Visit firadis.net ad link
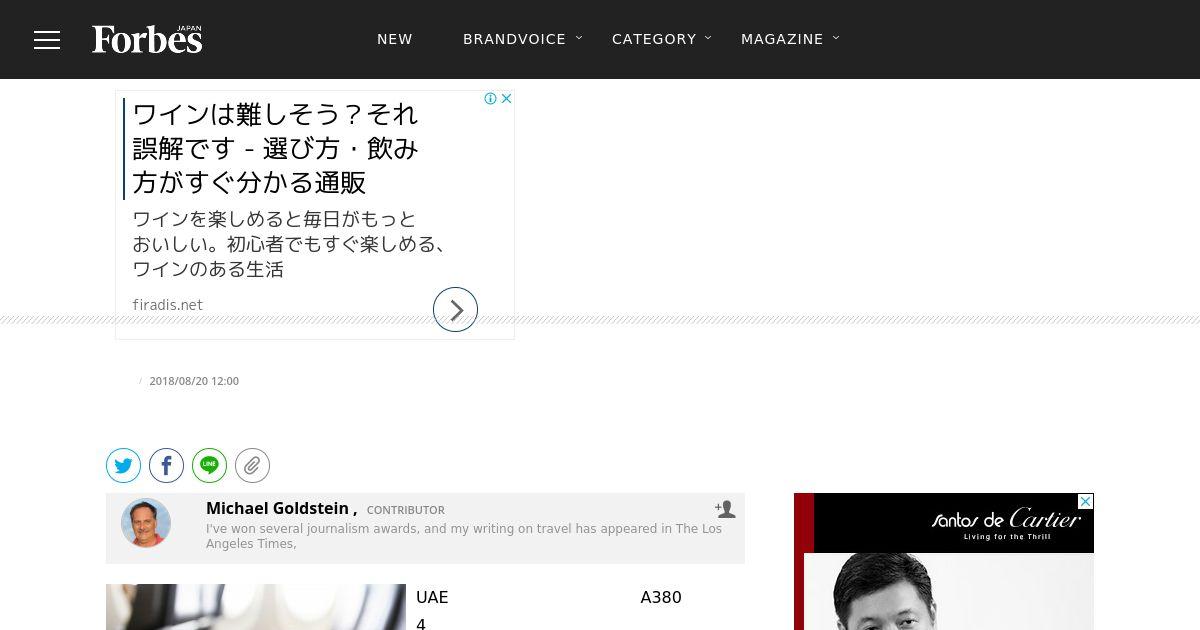Image resolution: width=1200 pixels, height=630 pixels. (167, 305)
